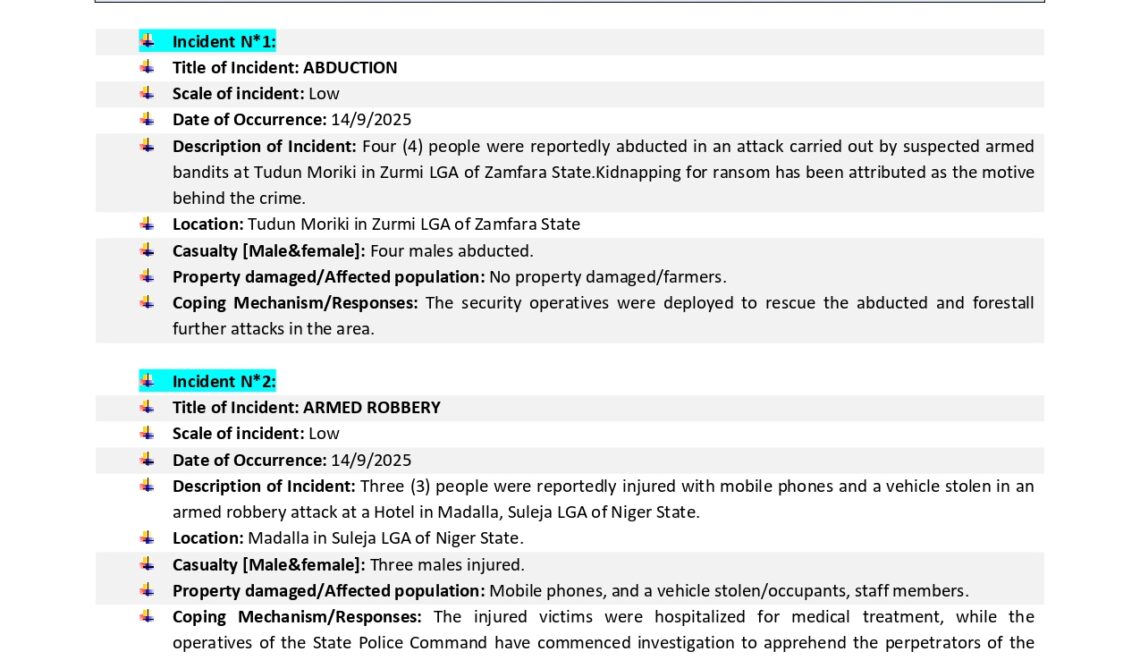This screenshot has width=1140, height=660.
Task: Click bullet icon next to Title of Incident: ABDUCTION
Action: [x=147, y=67]
